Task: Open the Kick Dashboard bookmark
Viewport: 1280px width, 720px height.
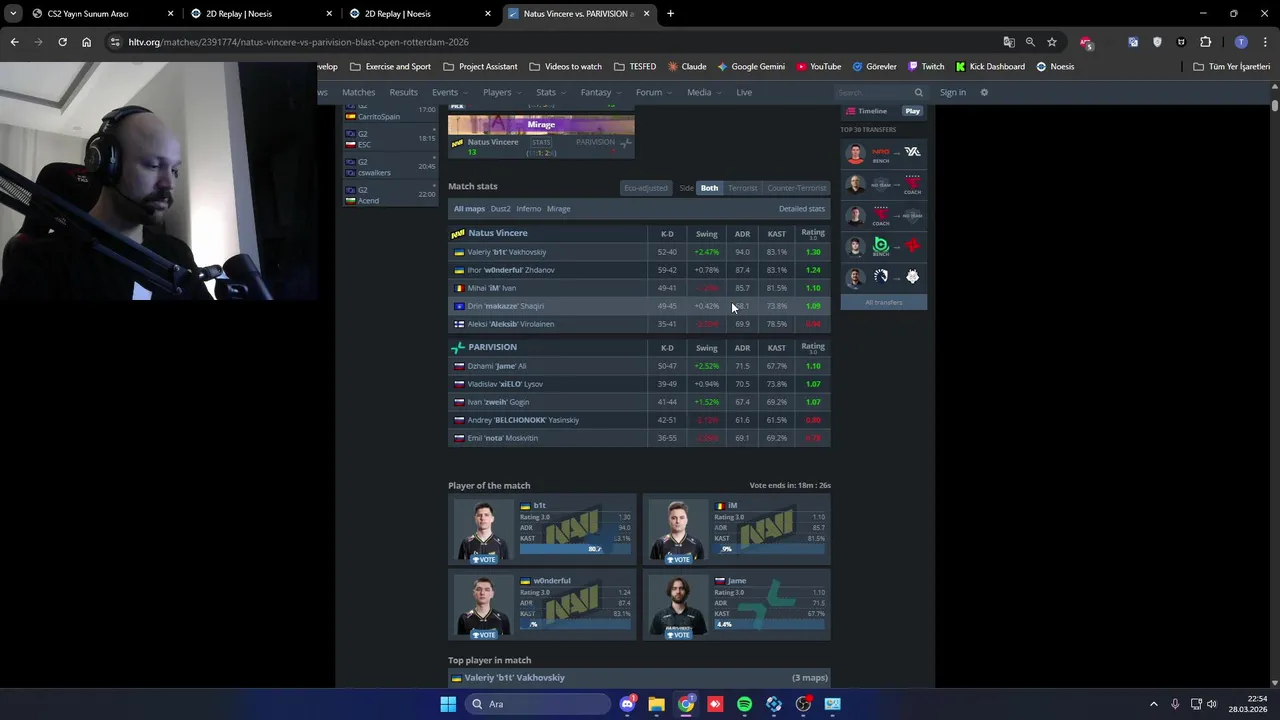Action: coord(990,67)
